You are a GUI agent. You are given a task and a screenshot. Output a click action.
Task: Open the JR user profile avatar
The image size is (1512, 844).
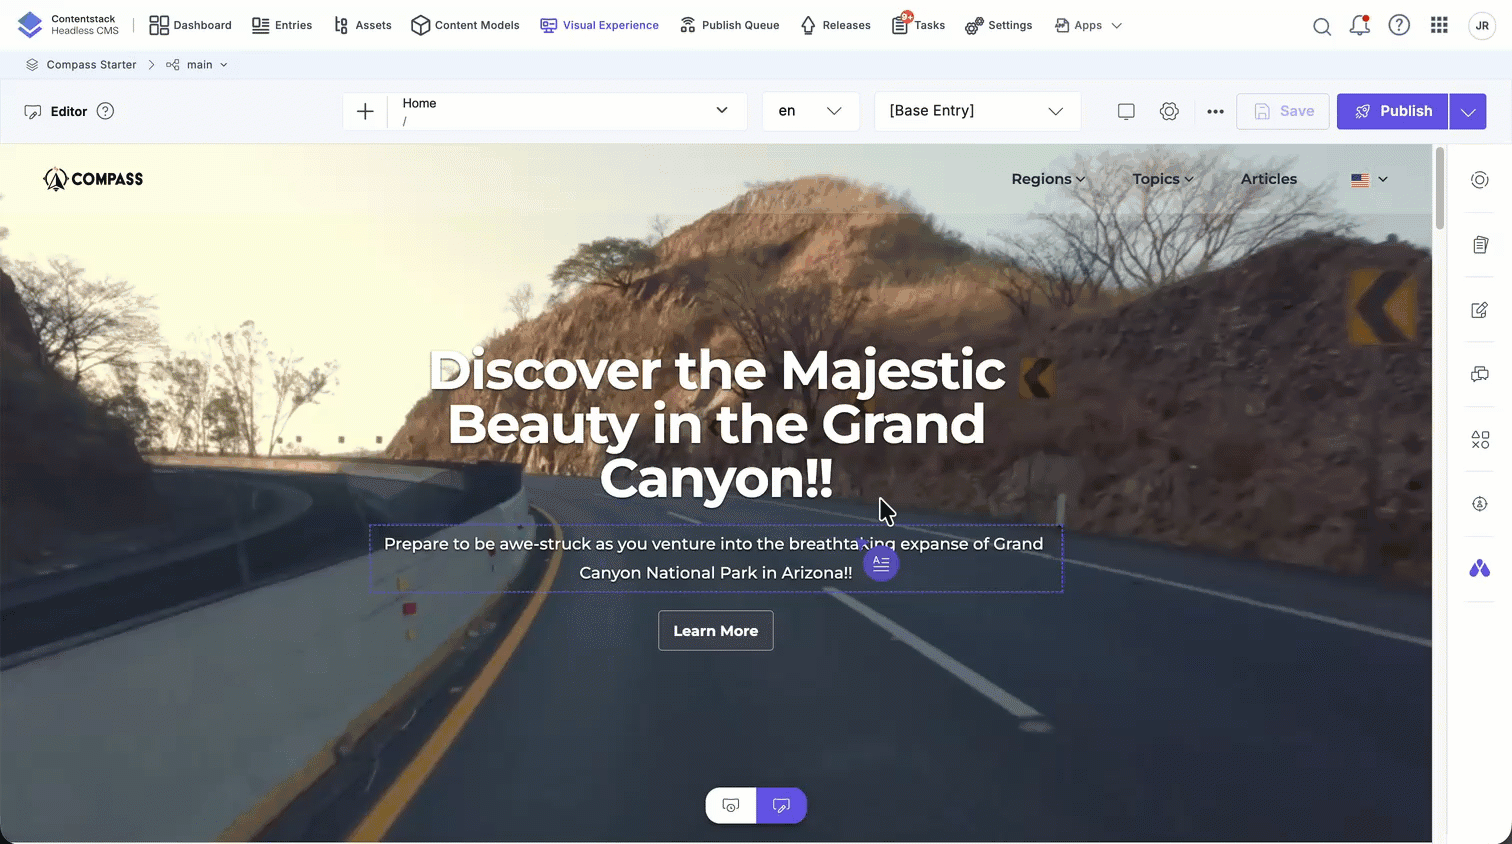(1482, 26)
